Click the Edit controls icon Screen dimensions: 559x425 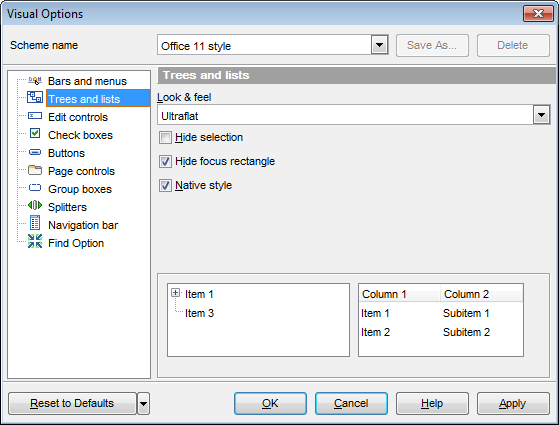(x=35, y=116)
